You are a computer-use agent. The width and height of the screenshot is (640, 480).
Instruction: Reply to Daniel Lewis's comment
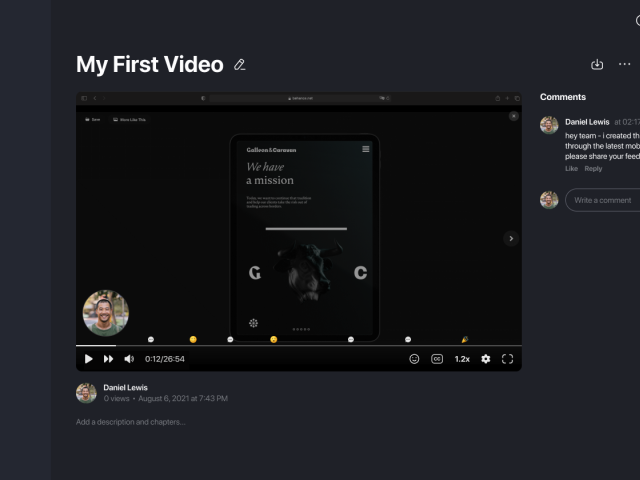593,169
